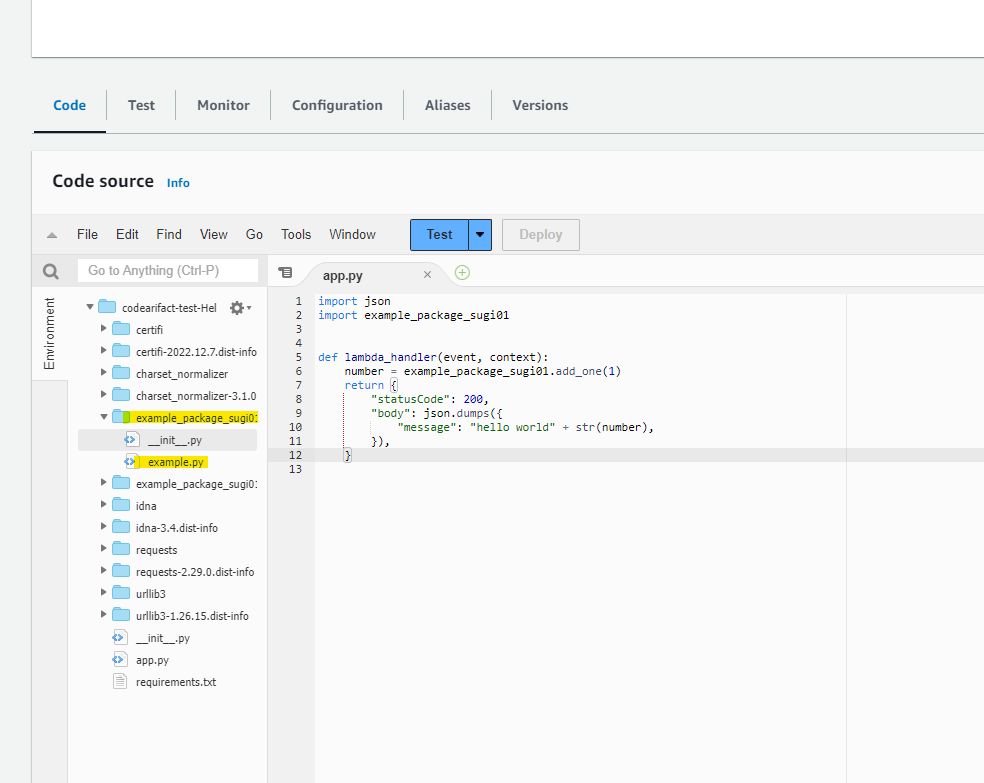
Task: Click the root app.py file icon
Action: [120, 659]
